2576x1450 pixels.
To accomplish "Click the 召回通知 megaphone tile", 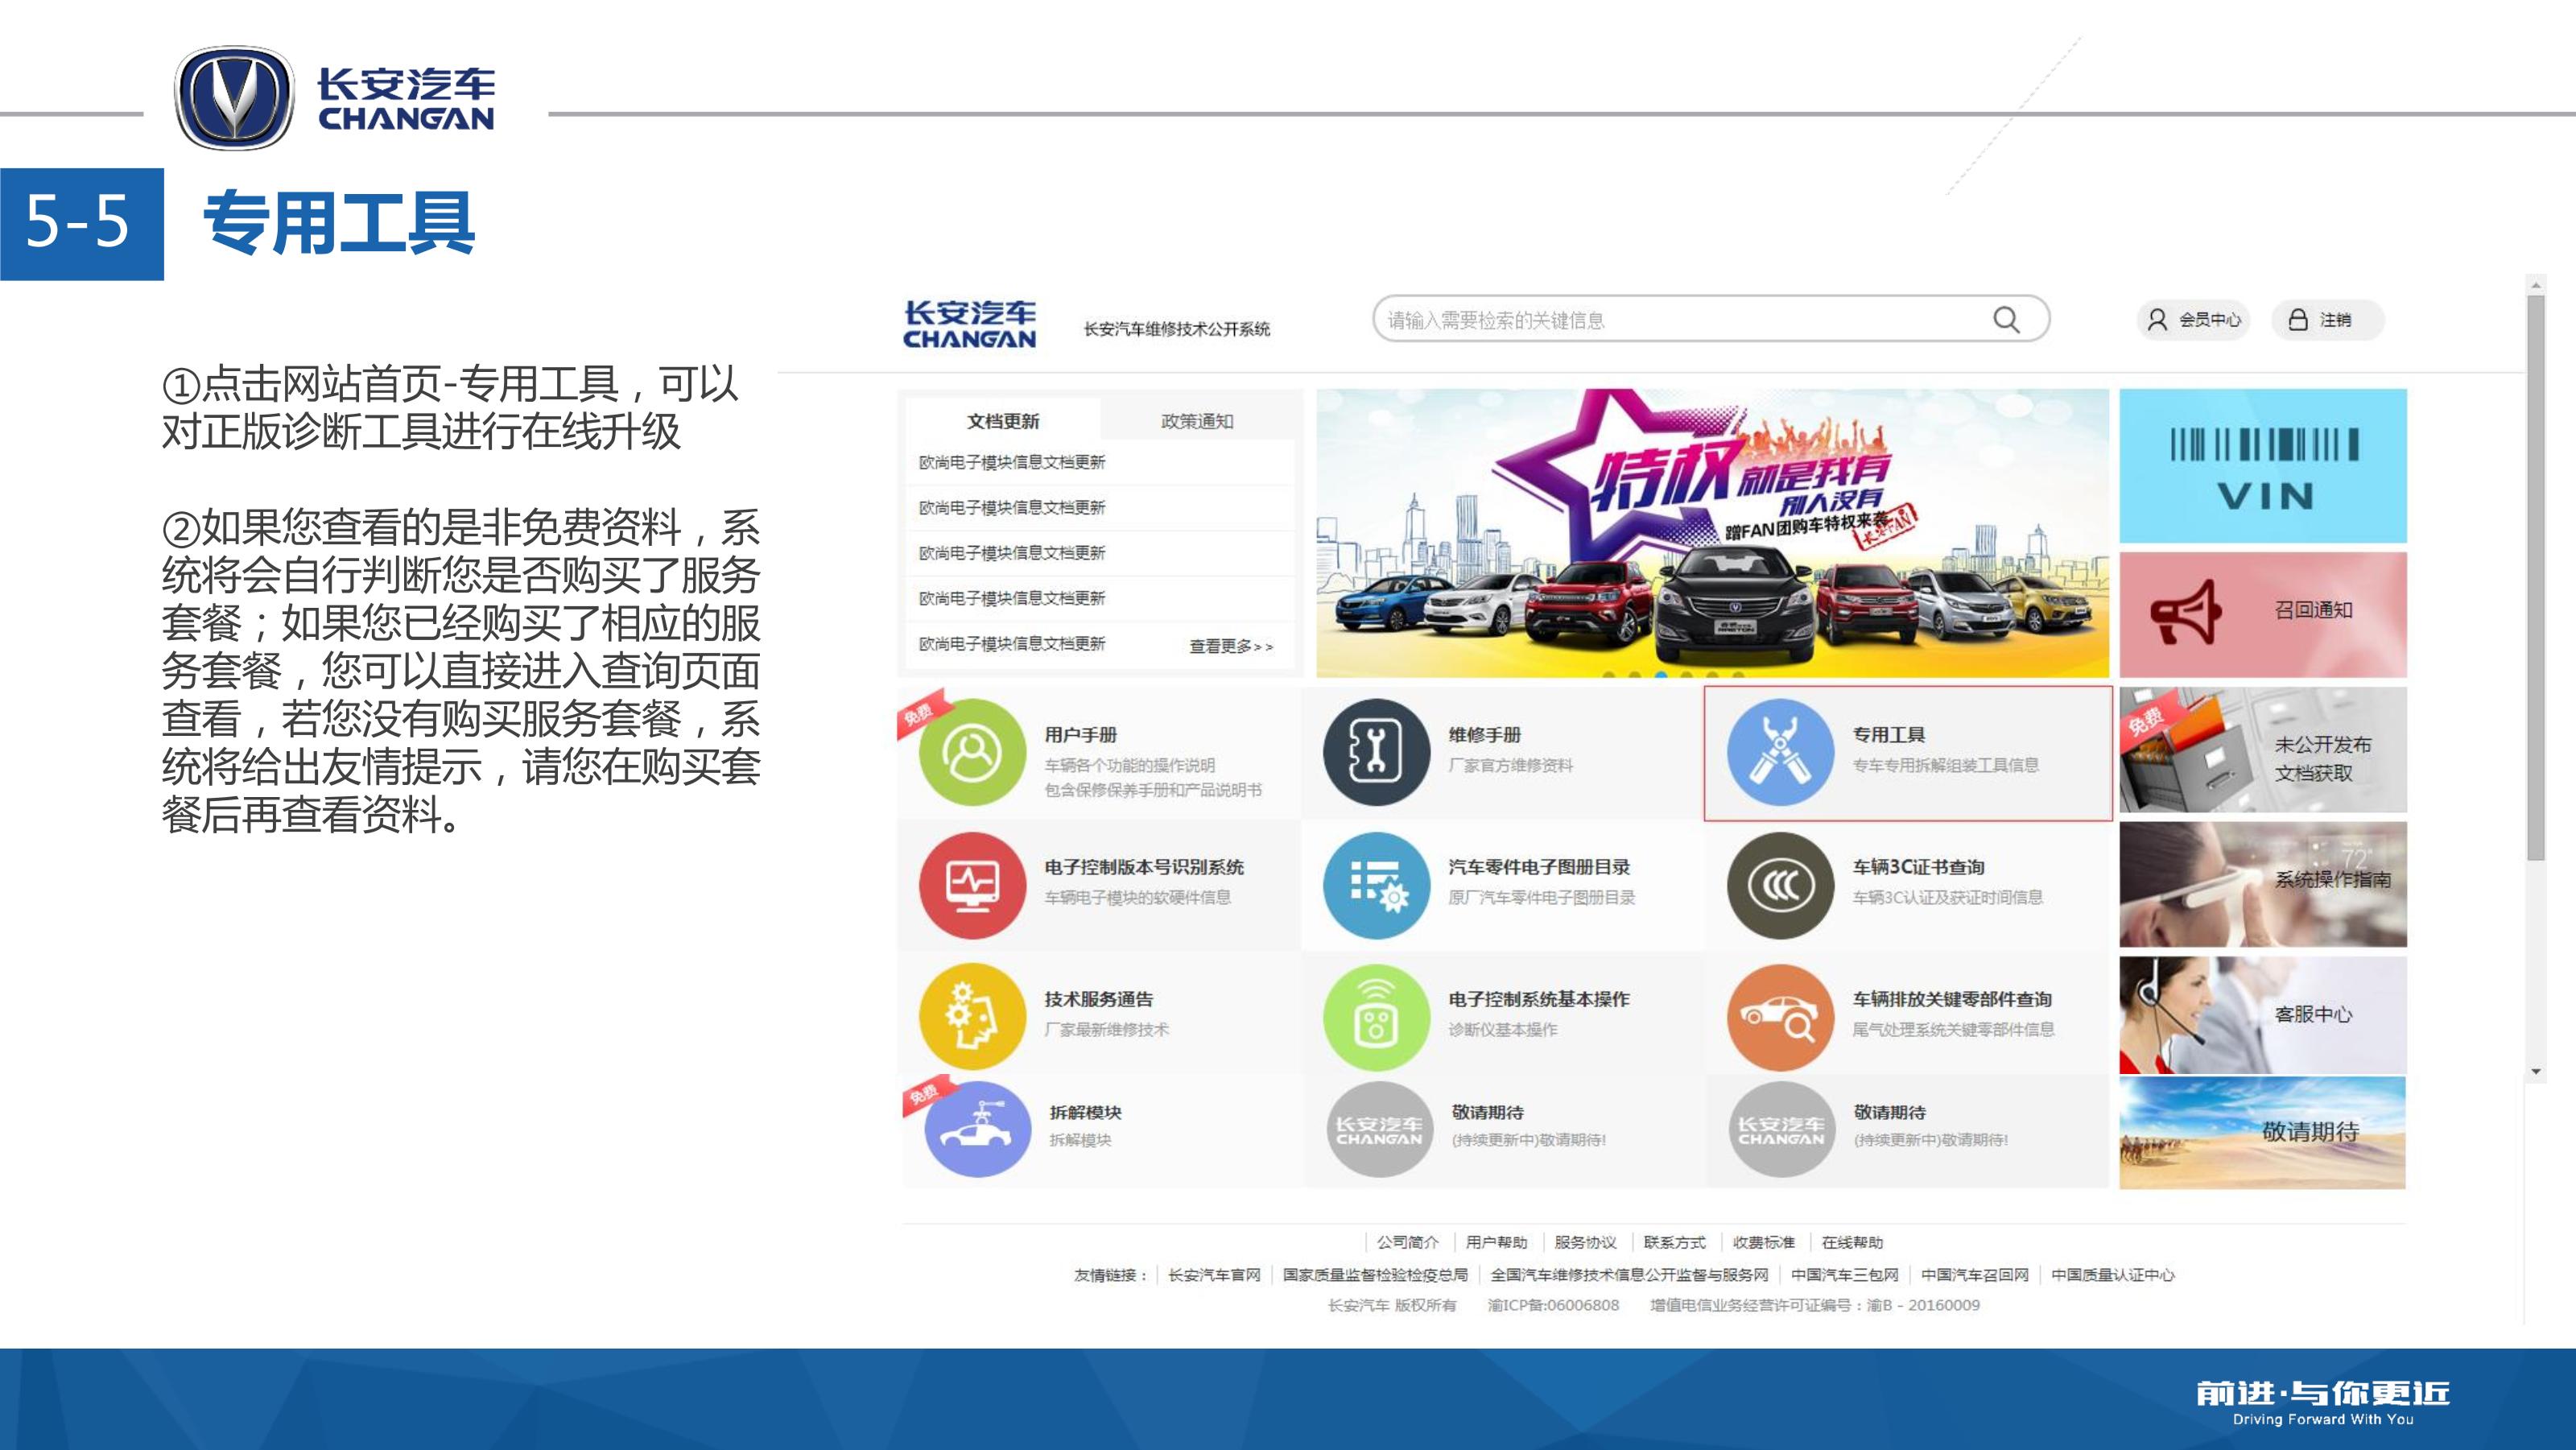I will point(2263,614).
